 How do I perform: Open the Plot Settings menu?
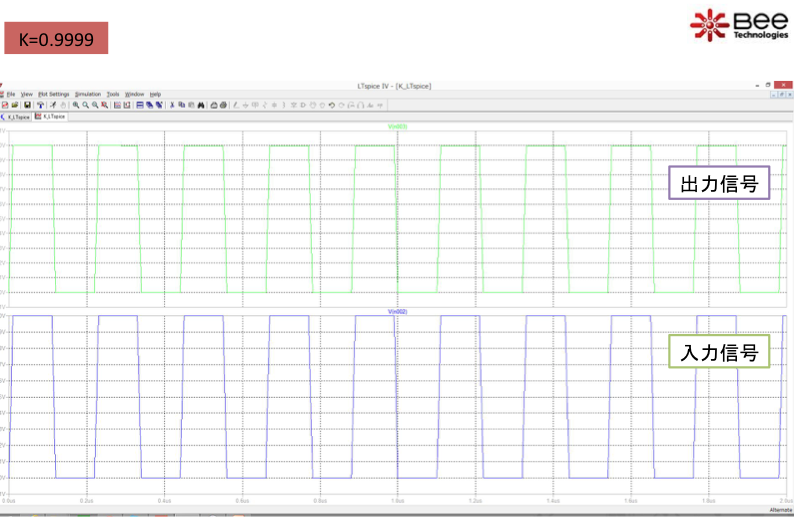54,94
